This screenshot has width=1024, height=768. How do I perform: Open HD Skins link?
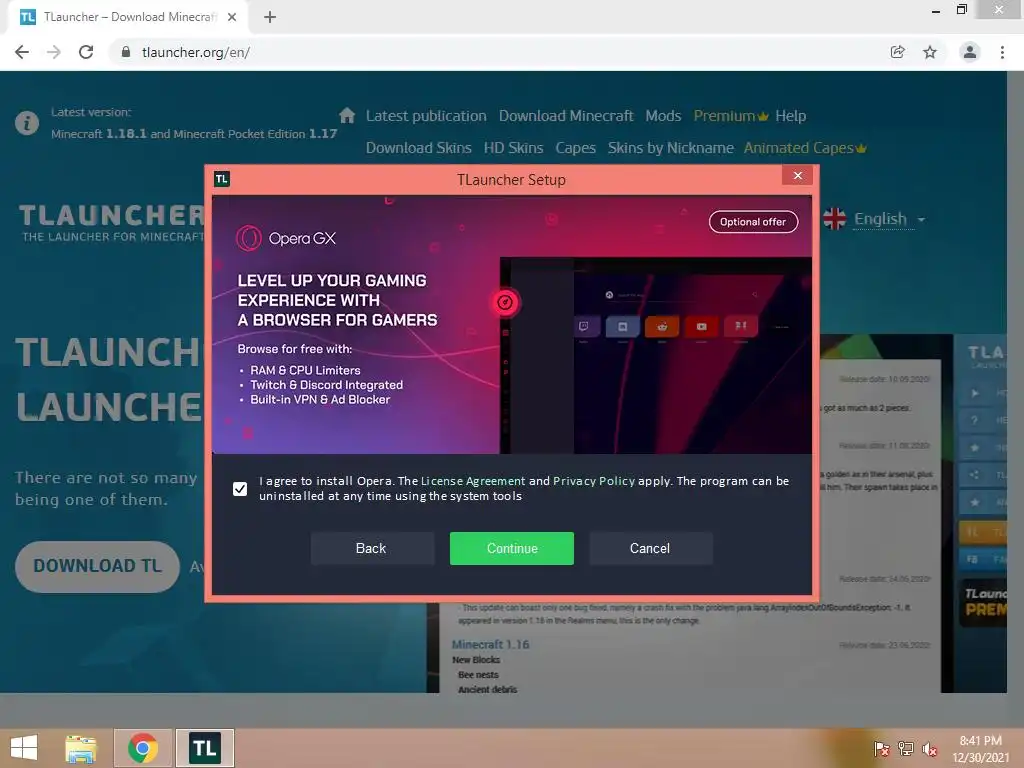[x=513, y=148]
